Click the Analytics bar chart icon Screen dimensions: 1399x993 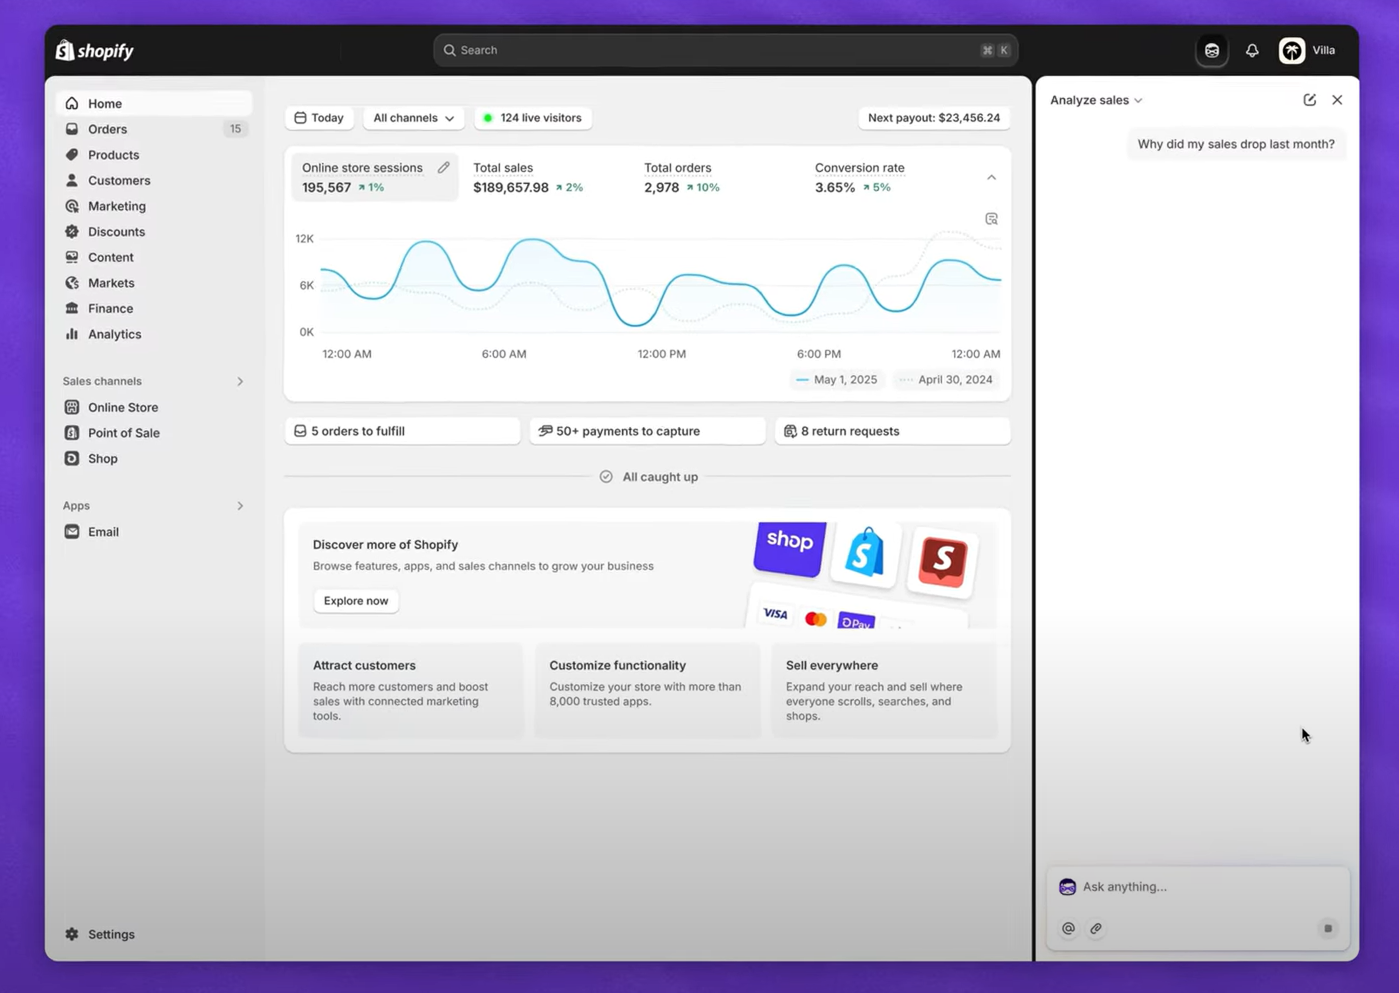pyautogui.click(x=72, y=334)
